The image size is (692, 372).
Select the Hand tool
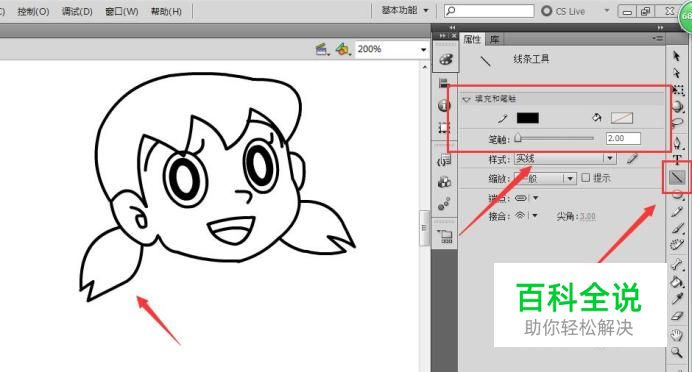(x=677, y=335)
